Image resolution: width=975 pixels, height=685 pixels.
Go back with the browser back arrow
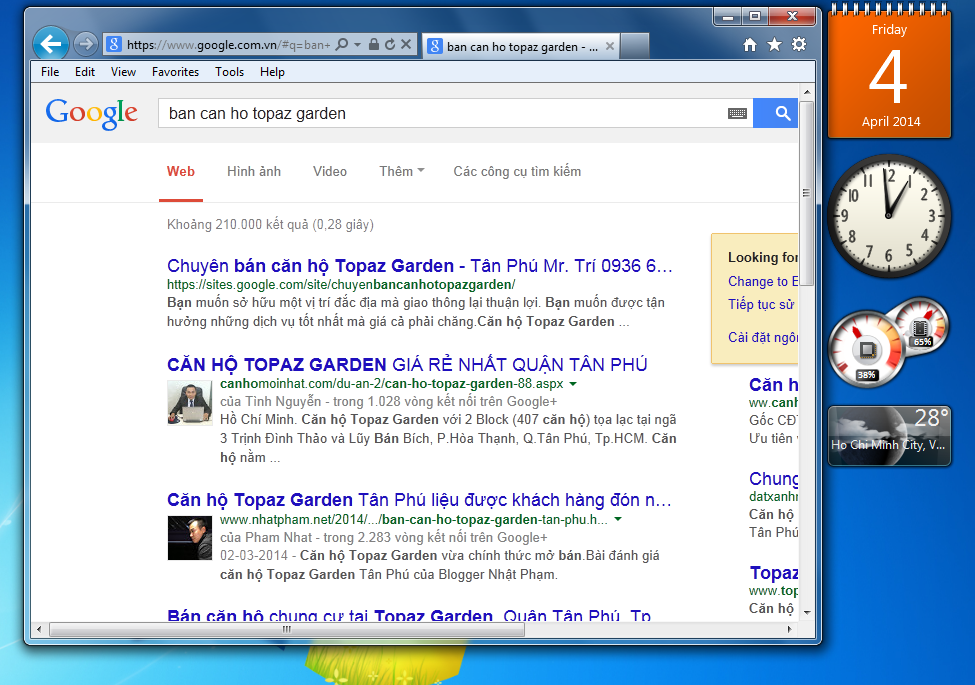pyautogui.click(x=51, y=44)
